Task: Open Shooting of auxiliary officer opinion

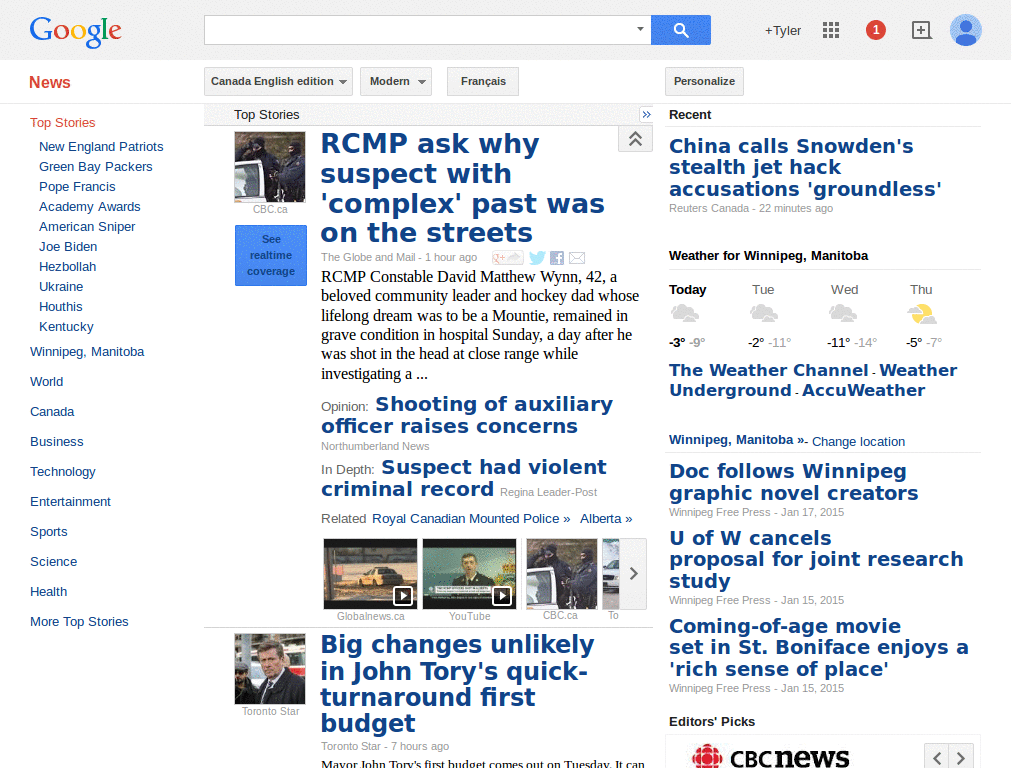Action: [467, 415]
